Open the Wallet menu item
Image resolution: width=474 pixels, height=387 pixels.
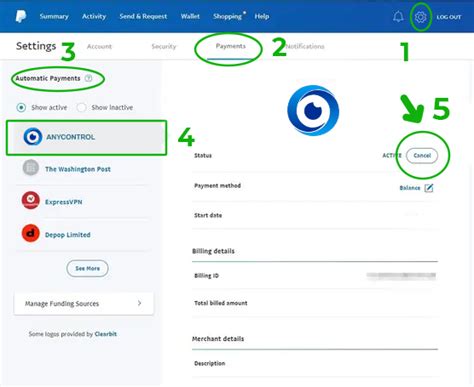click(190, 16)
